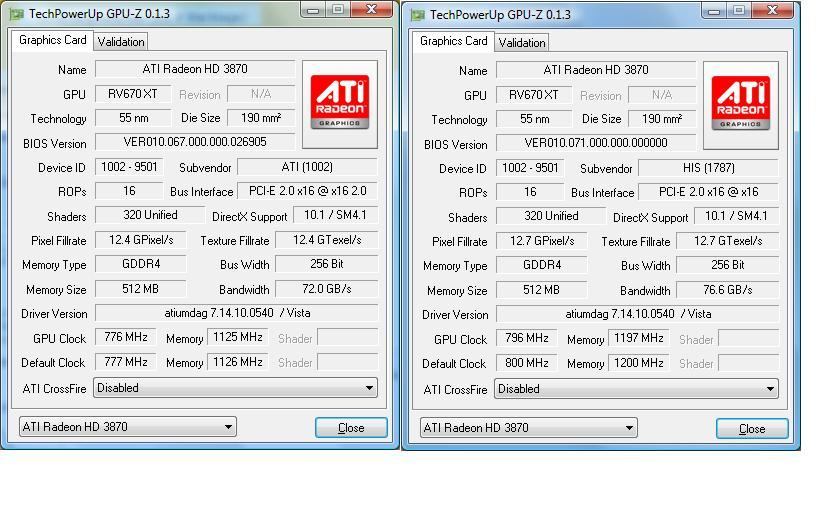Click Driver Version field in right window

pyautogui.click(x=637, y=314)
